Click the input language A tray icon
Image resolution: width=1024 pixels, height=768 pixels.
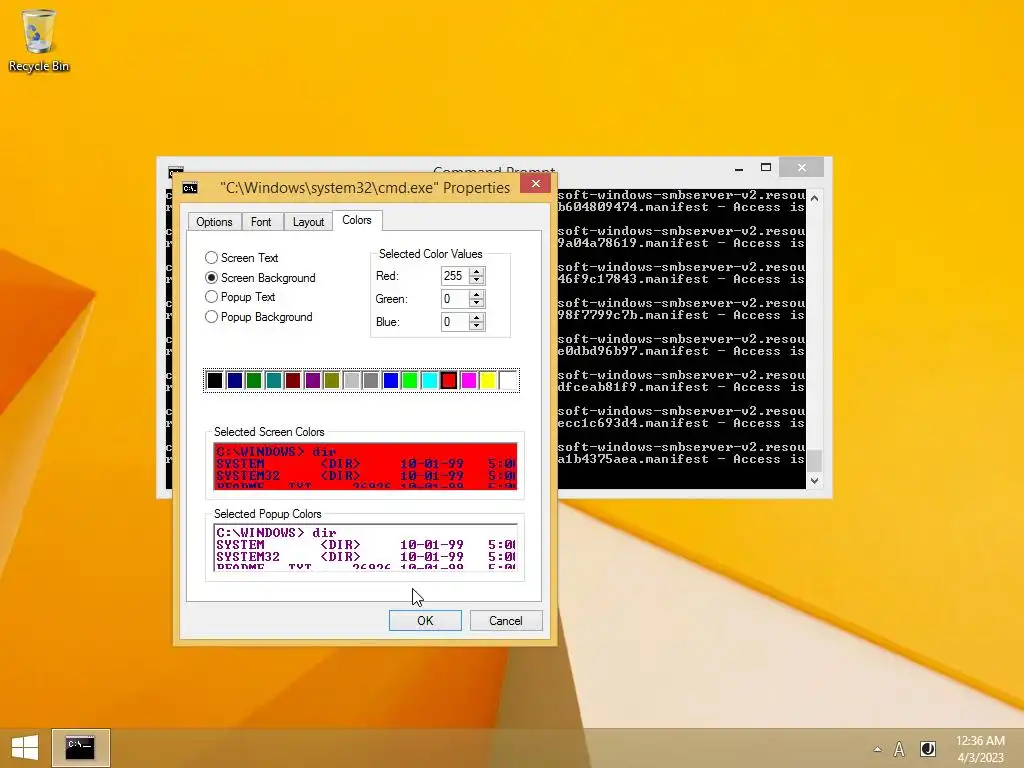coord(899,749)
